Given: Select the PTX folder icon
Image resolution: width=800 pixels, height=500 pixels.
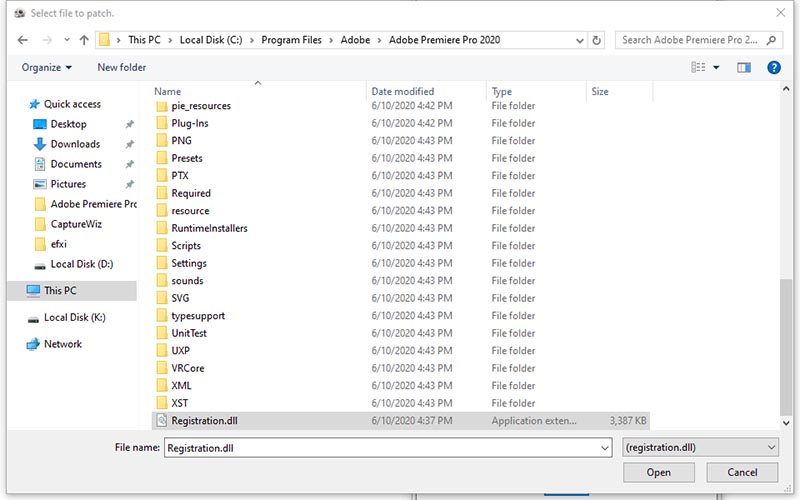Looking at the screenshot, I should pos(162,176).
